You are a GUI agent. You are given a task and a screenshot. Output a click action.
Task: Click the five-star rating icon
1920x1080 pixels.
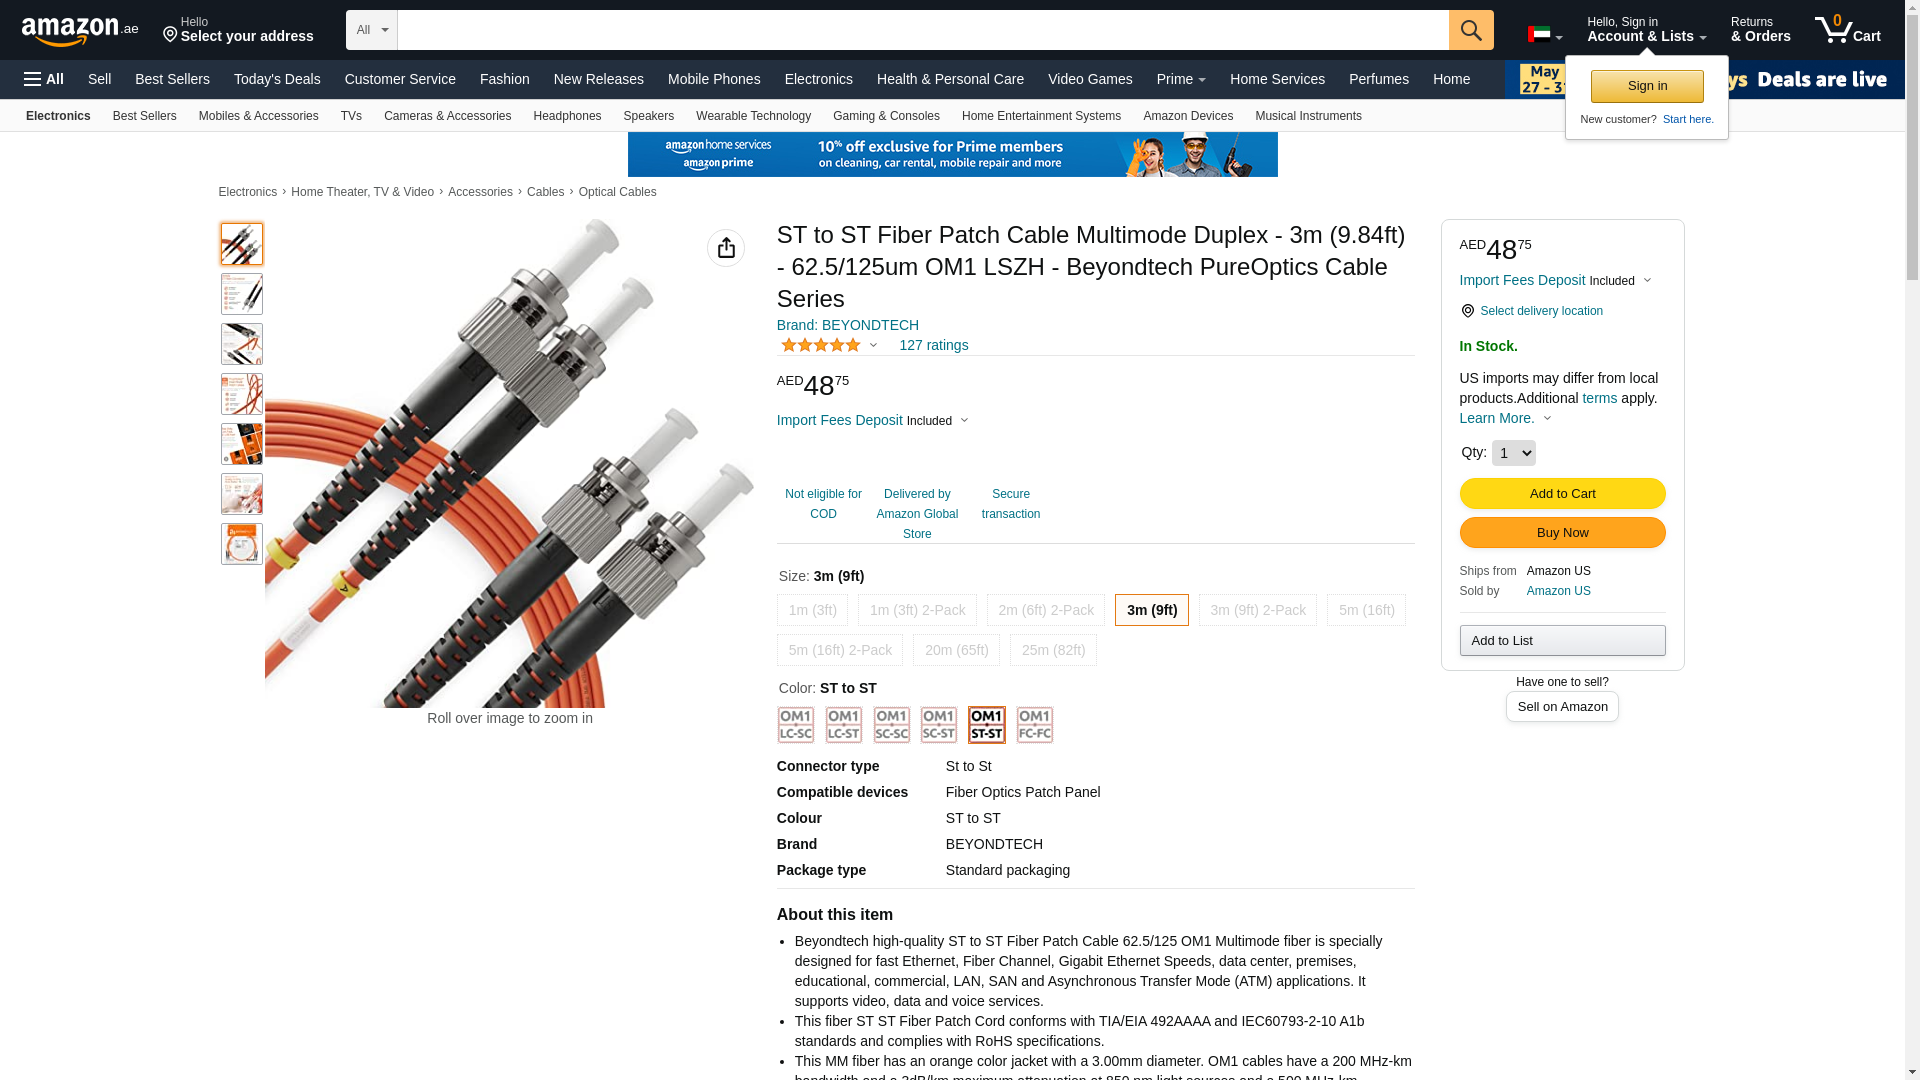pos(821,345)
